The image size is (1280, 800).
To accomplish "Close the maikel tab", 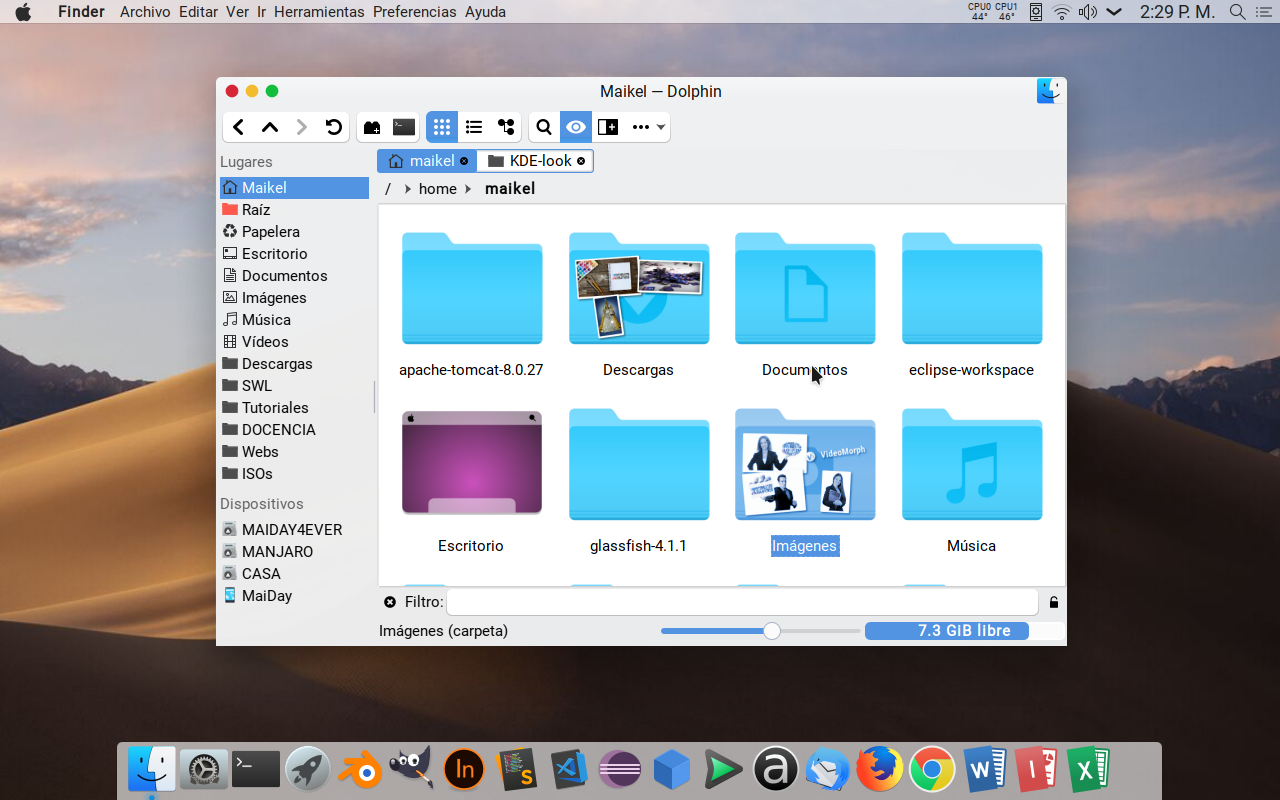I will (463, 161).
